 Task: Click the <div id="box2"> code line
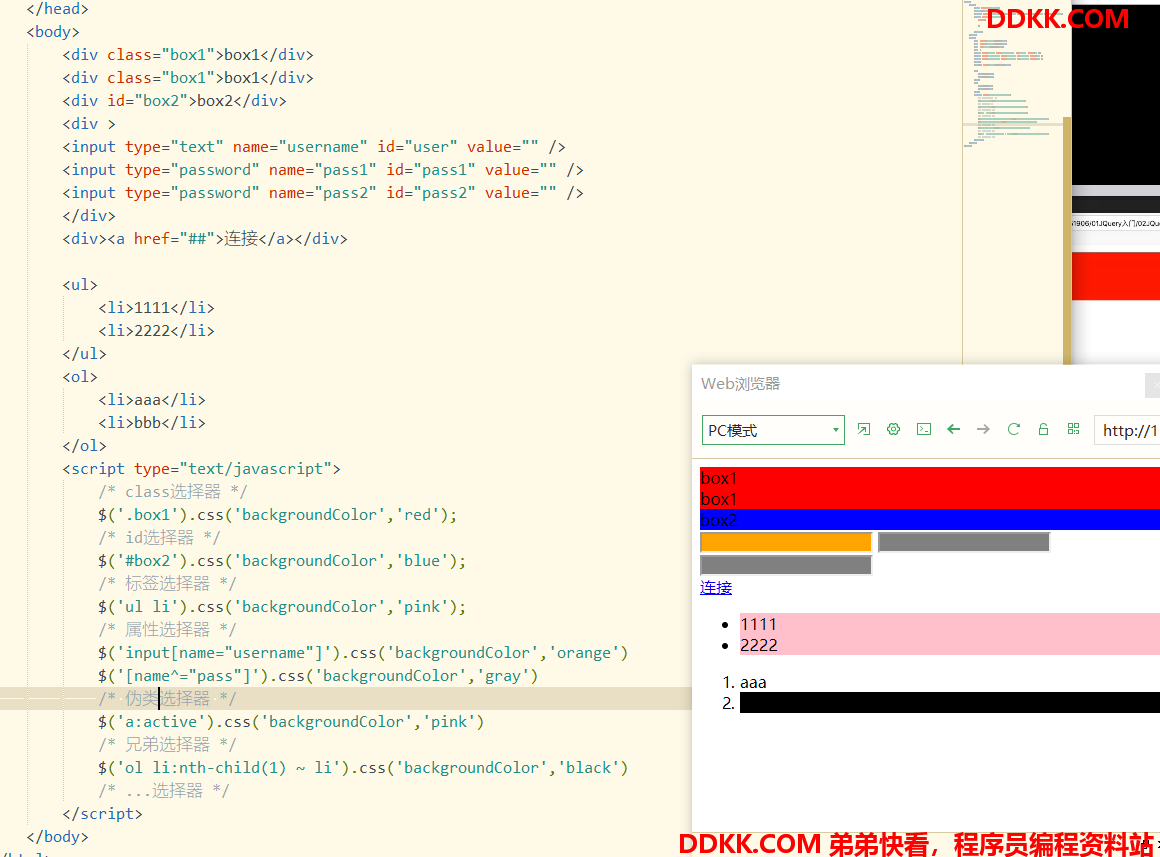[175, 100]
